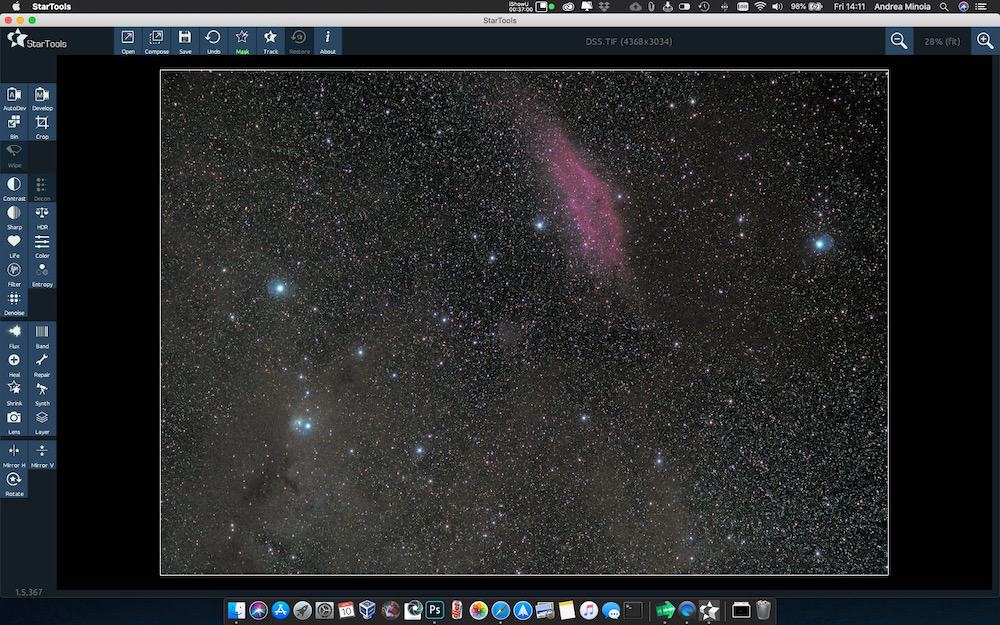Open the Color module

click(x=42, y=247)
